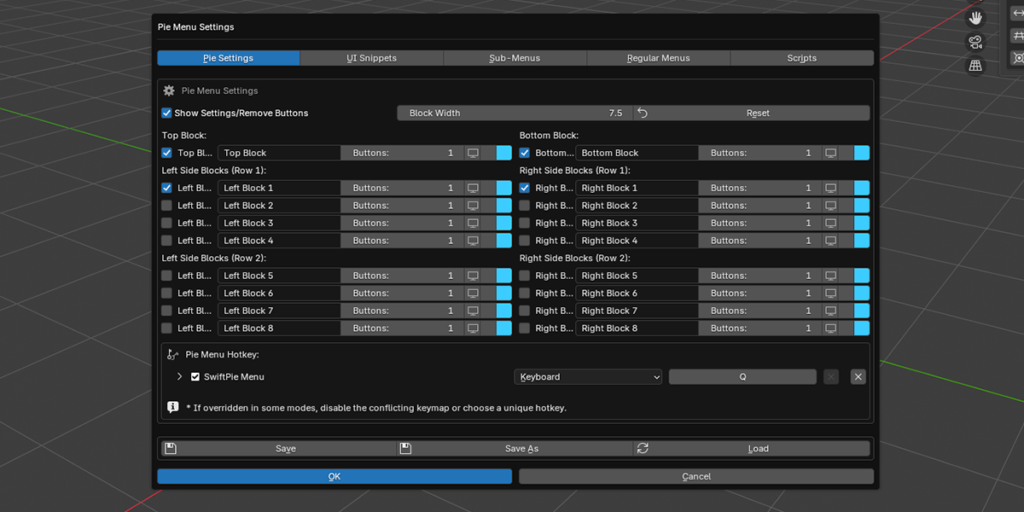The height and width of the screenshot is (512, 1024).
Task: Toggle the SwiftPie Menu keymap checkbox
Action: coord(195,377)
